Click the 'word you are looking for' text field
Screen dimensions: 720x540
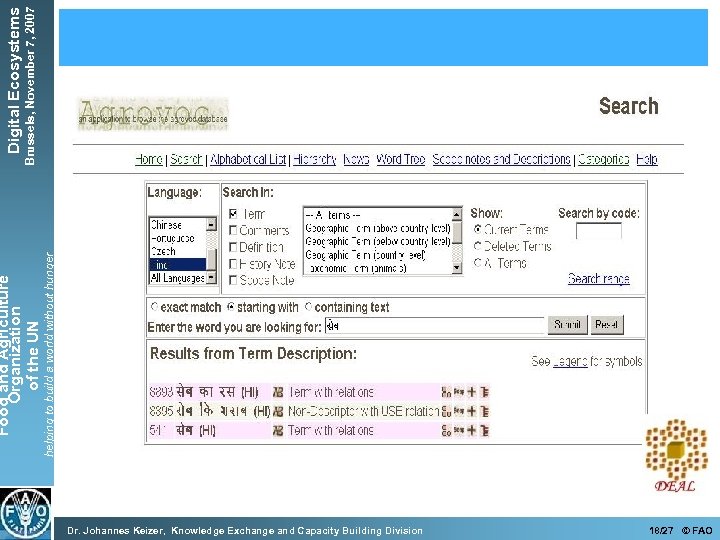coord(434,326)
